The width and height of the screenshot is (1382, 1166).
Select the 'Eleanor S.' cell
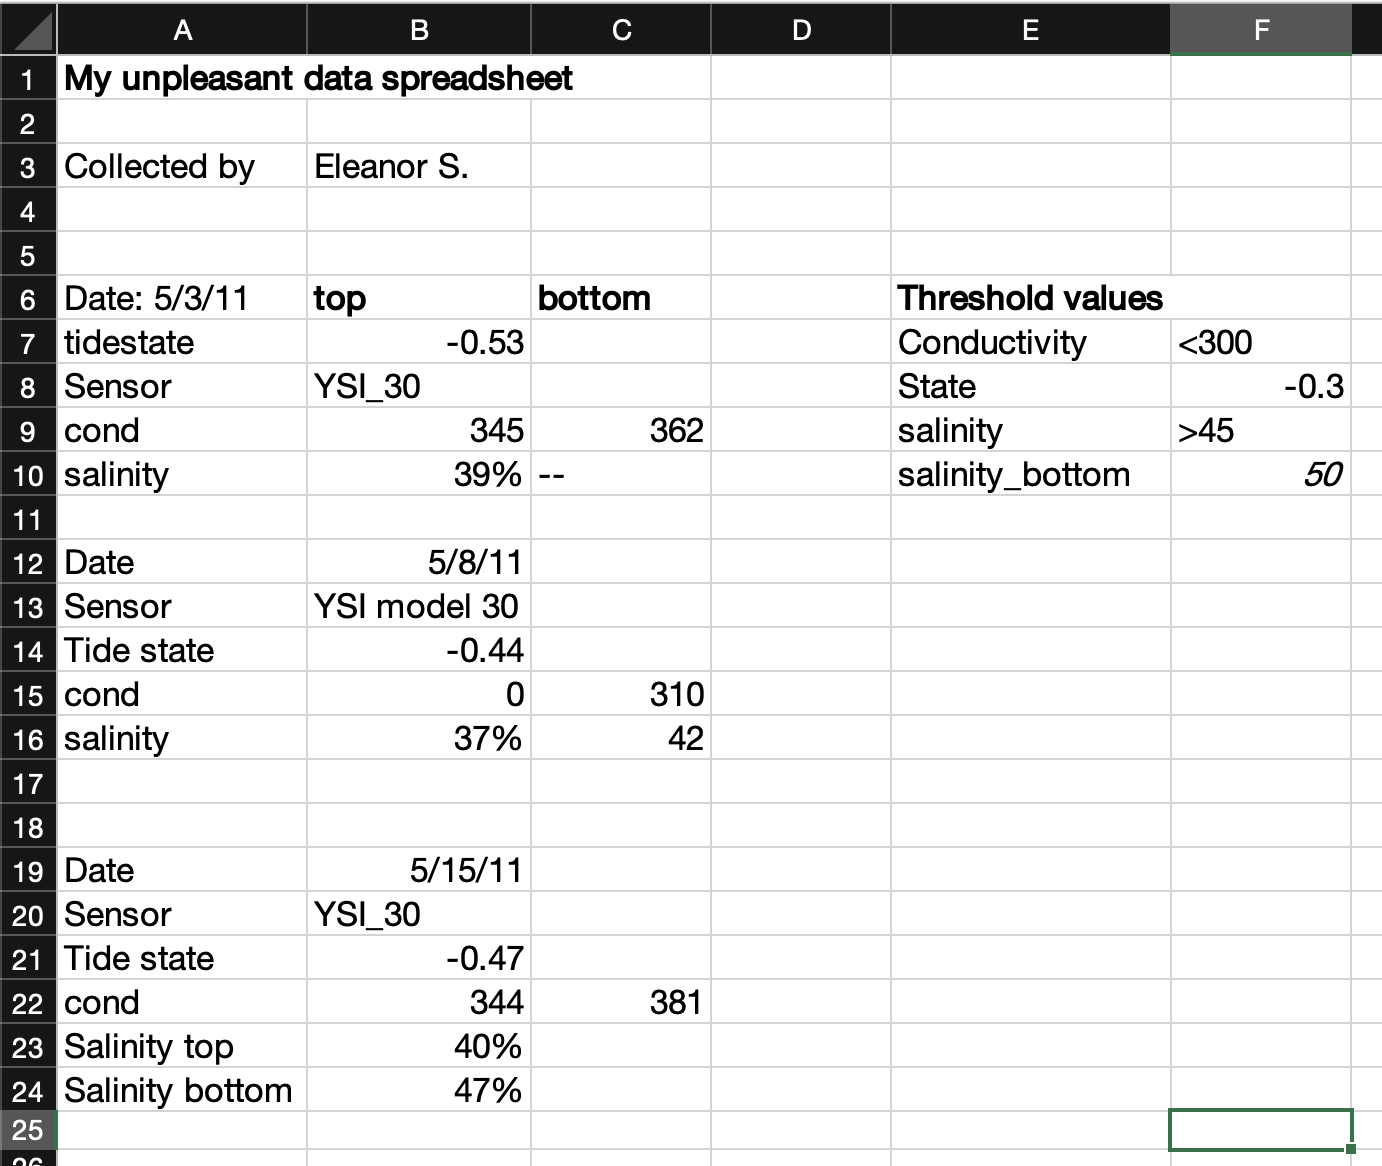(418, 166)
